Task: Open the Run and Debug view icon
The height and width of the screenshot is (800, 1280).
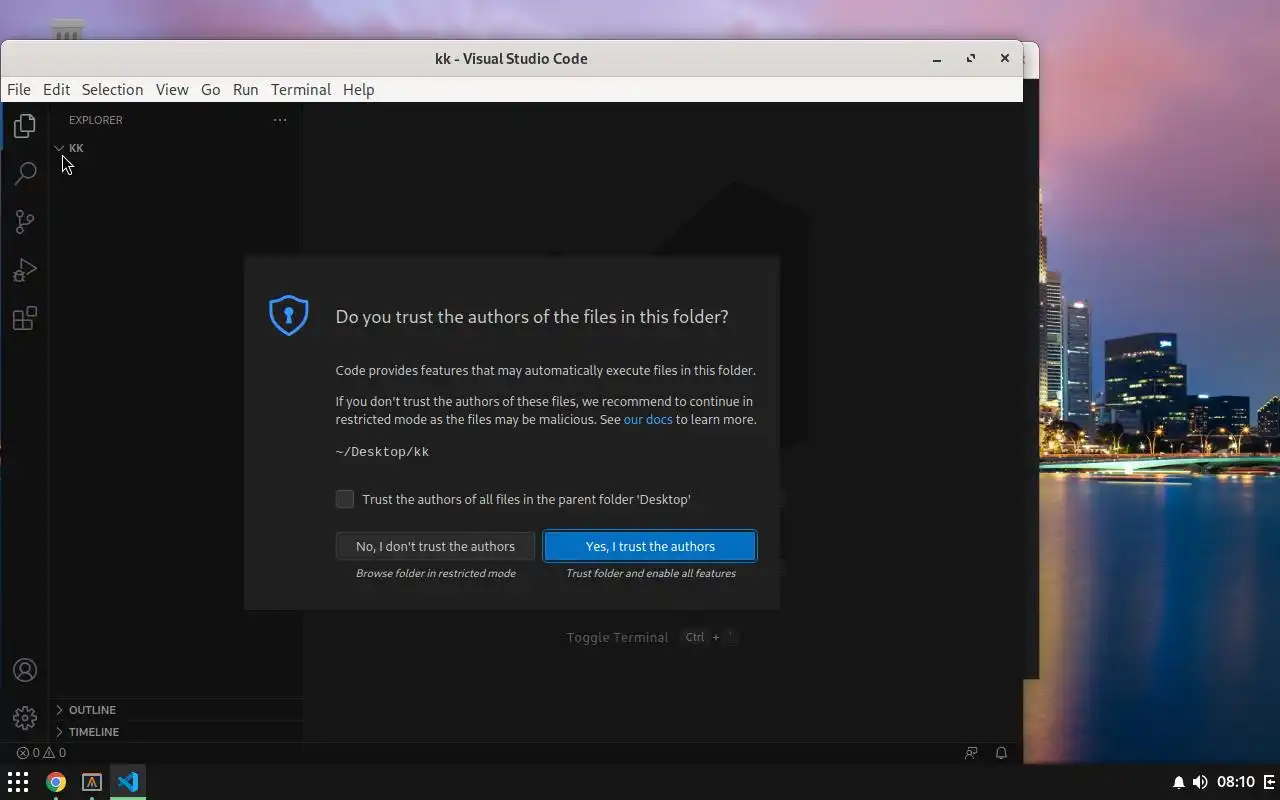Action: pyautogui.click(x=25, y=270)
